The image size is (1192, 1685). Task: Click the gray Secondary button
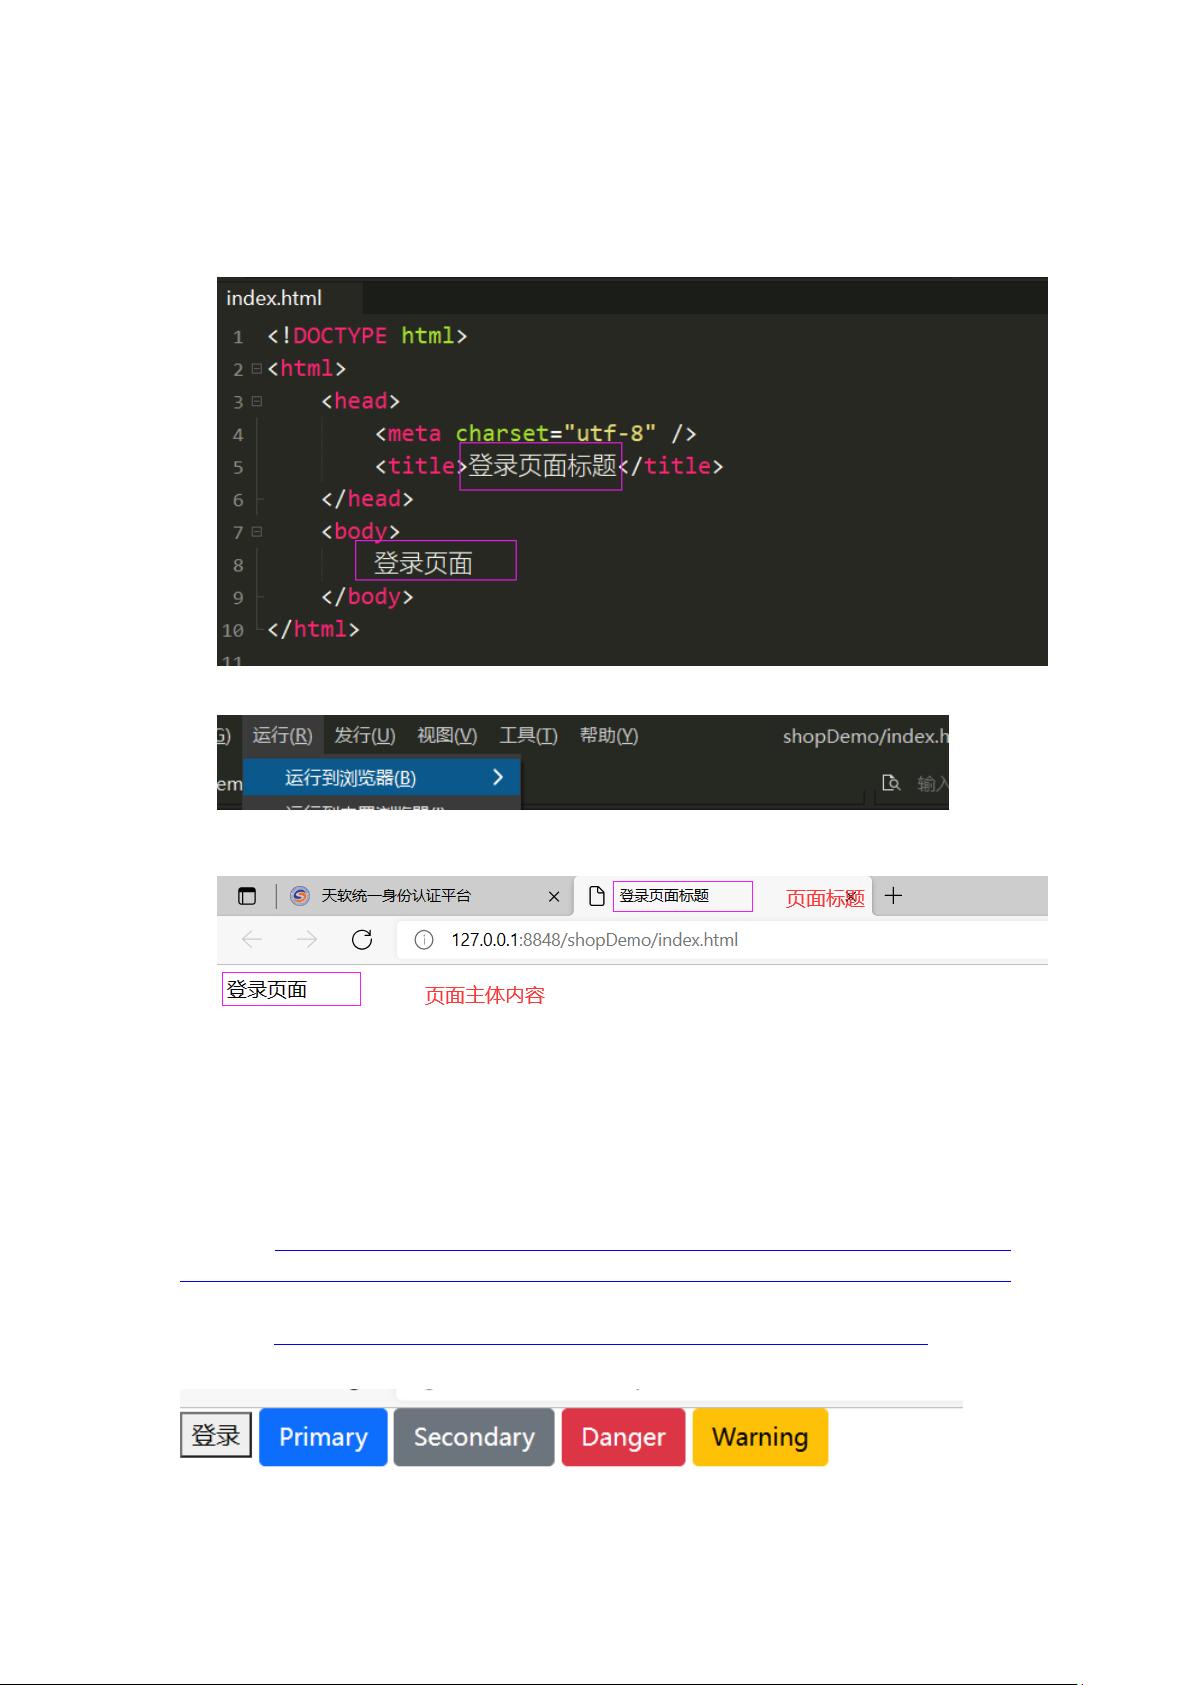click(474, 1437)
